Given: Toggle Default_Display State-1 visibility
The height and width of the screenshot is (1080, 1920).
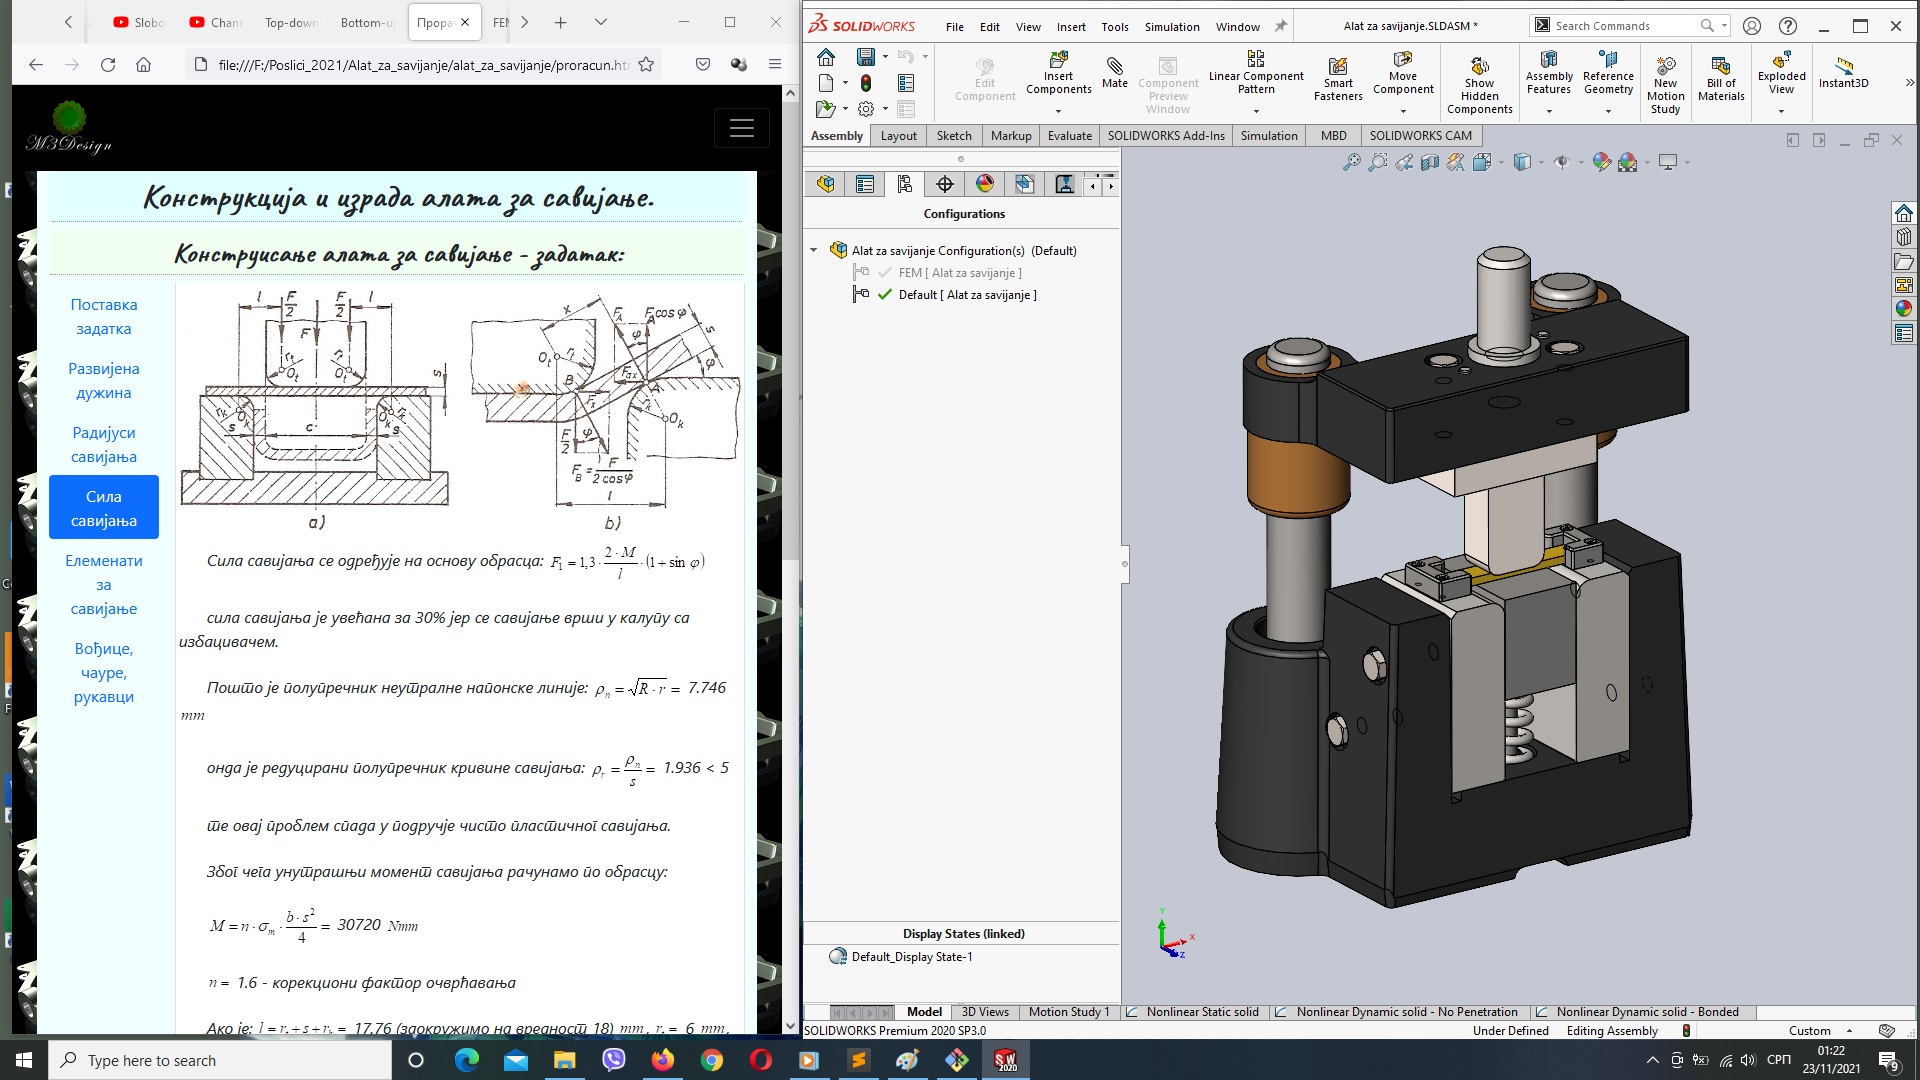Looking at the screenshot, I should click(x=837, y=956).
